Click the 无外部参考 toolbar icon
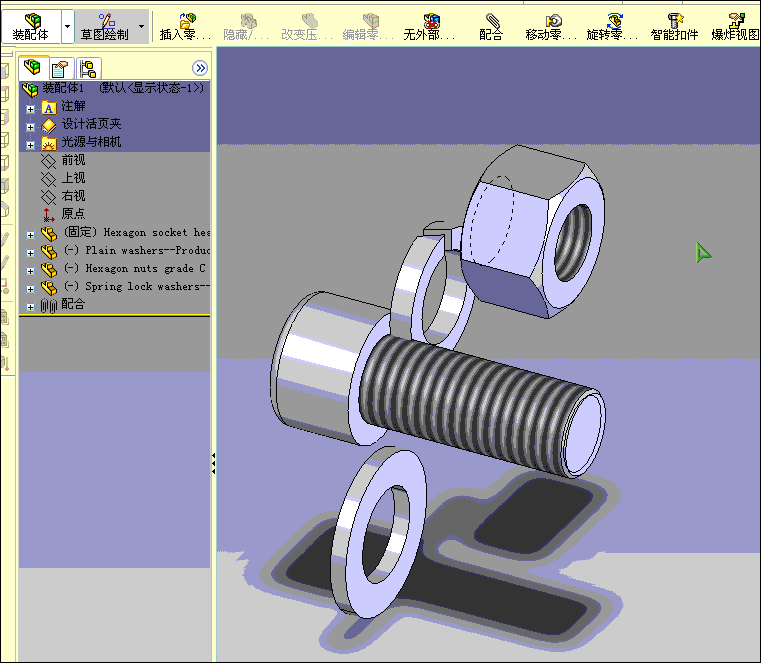761x663 pixels. [x=431, y=20]
